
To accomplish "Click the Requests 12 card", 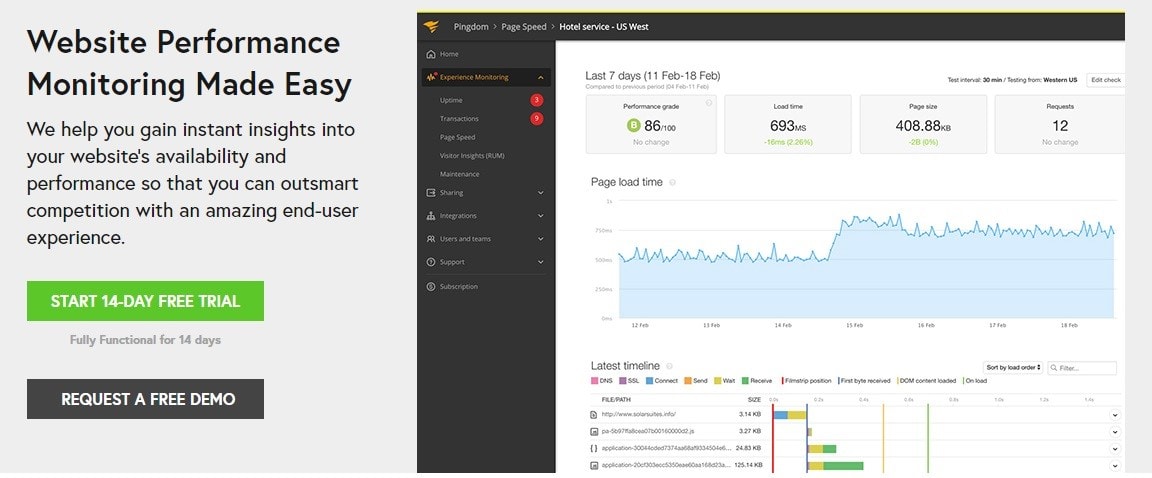I will coord(1059,124).
